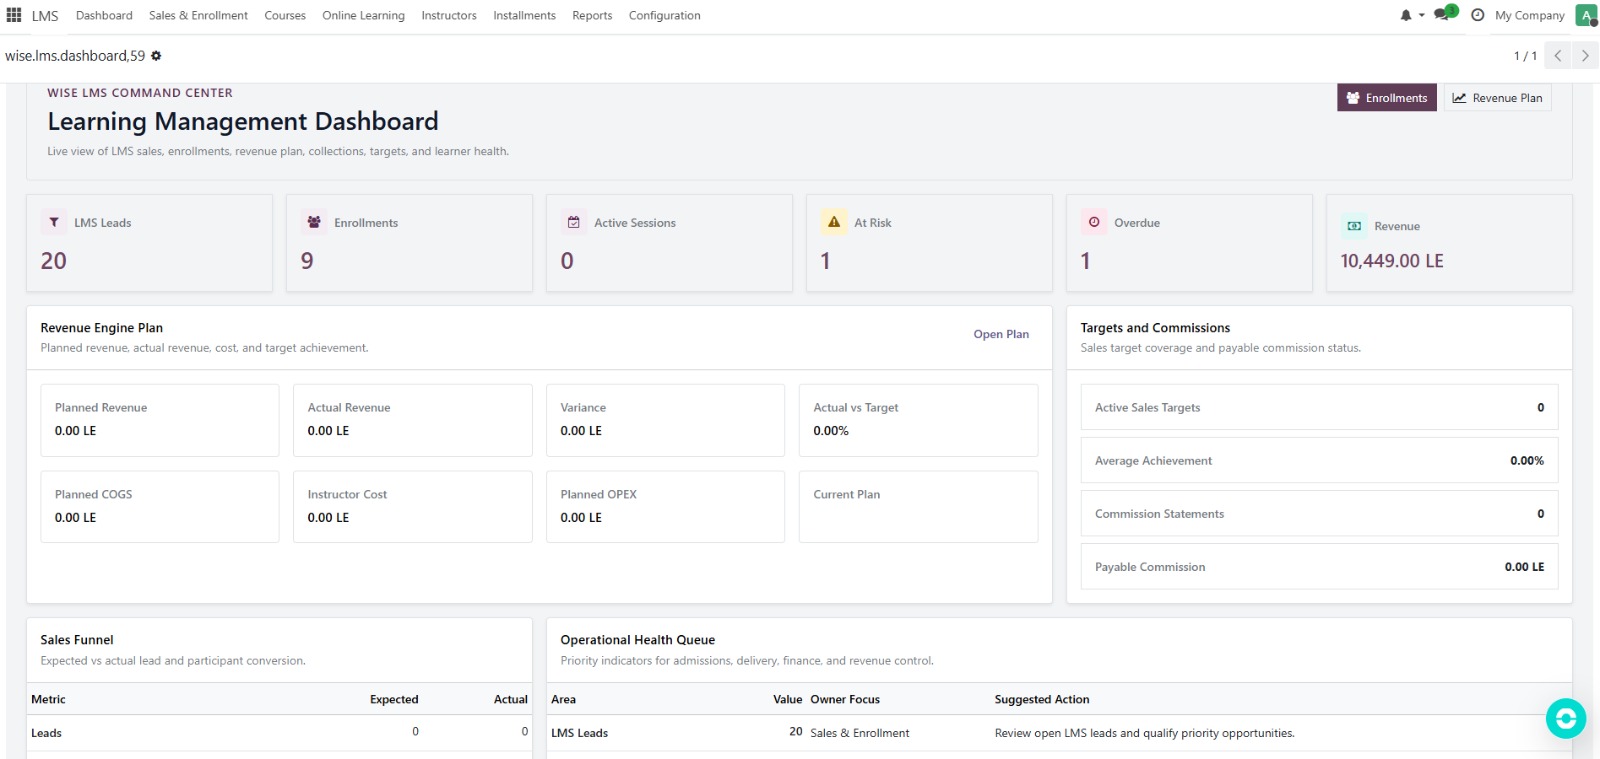Click the Enrollments button
The height and width of the screenshot is (759, 1600).
click(1387, 97)
